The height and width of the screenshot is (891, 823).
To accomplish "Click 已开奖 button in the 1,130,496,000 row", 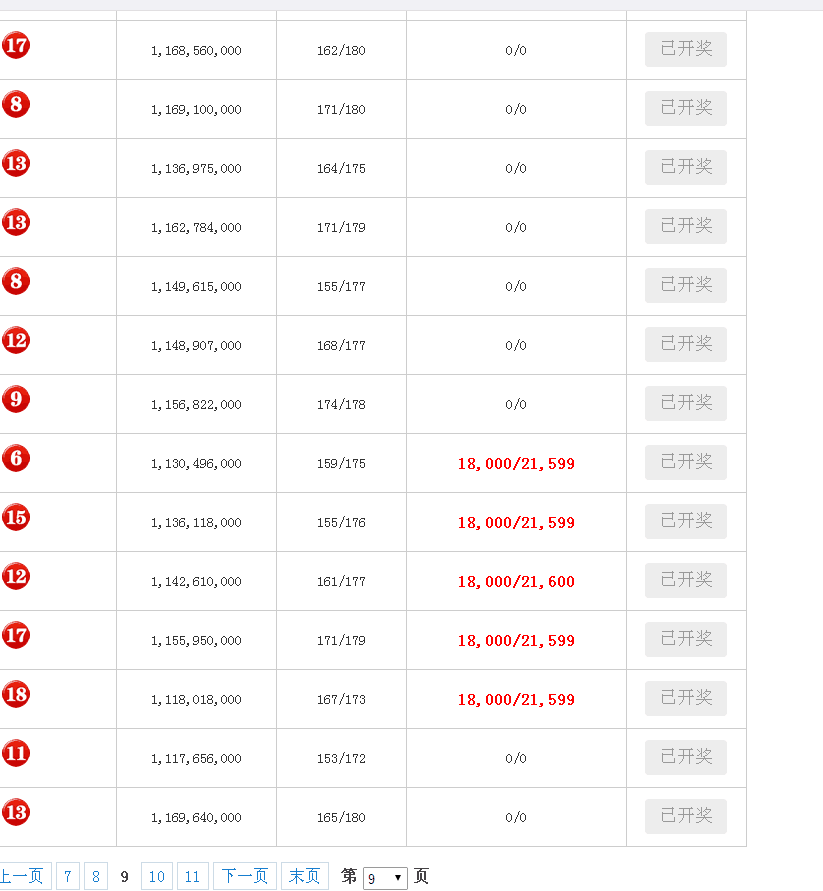I will pos(686,462).
